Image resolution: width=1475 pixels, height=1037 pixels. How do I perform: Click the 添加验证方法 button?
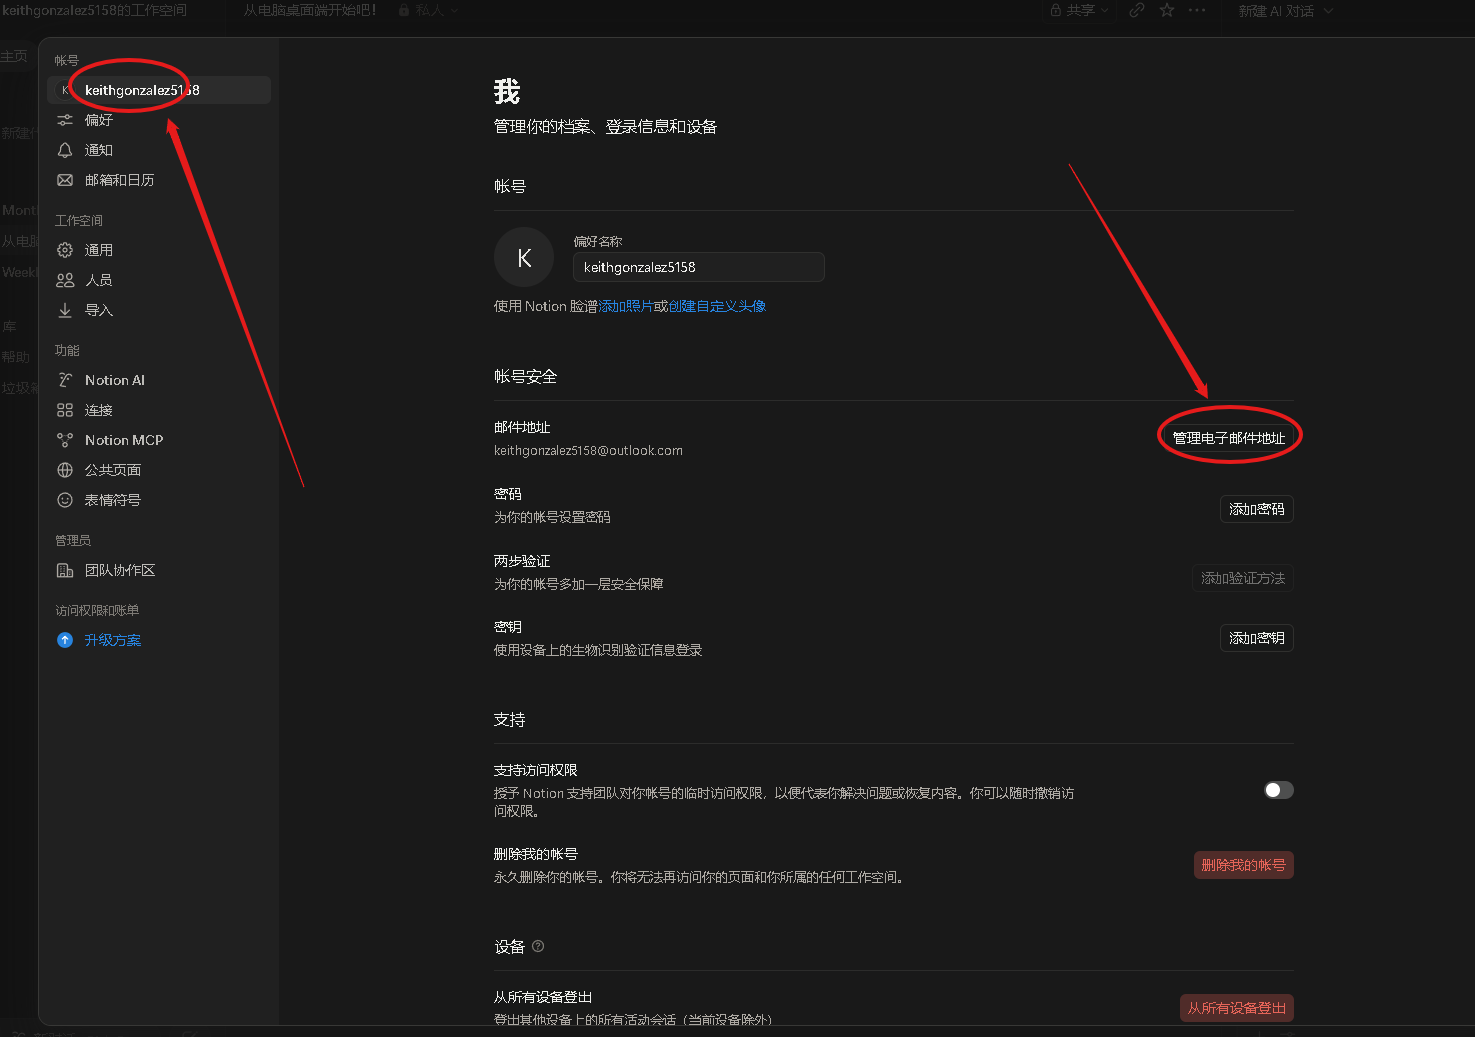point(1243,578)
